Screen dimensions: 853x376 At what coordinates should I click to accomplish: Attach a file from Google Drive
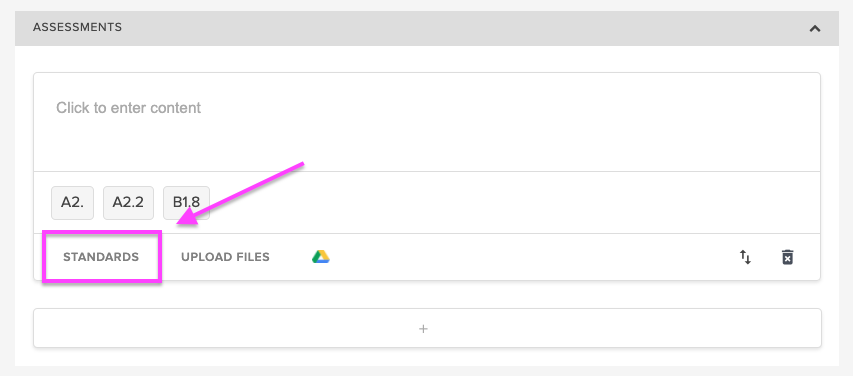[321, 257]
